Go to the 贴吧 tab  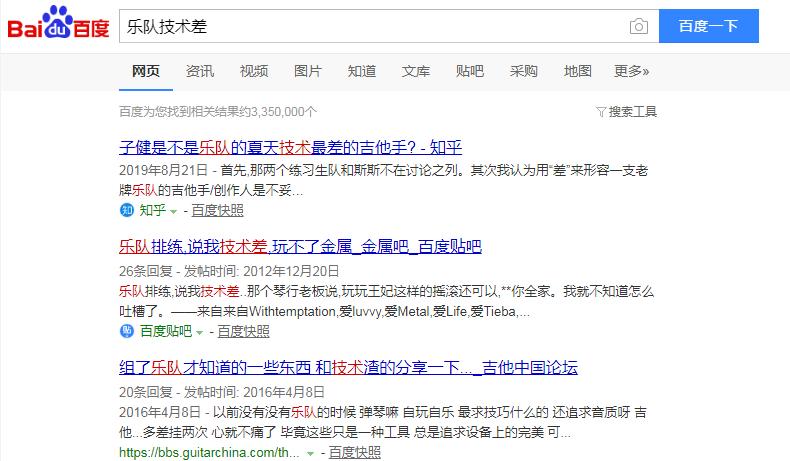tap(470, 71)
